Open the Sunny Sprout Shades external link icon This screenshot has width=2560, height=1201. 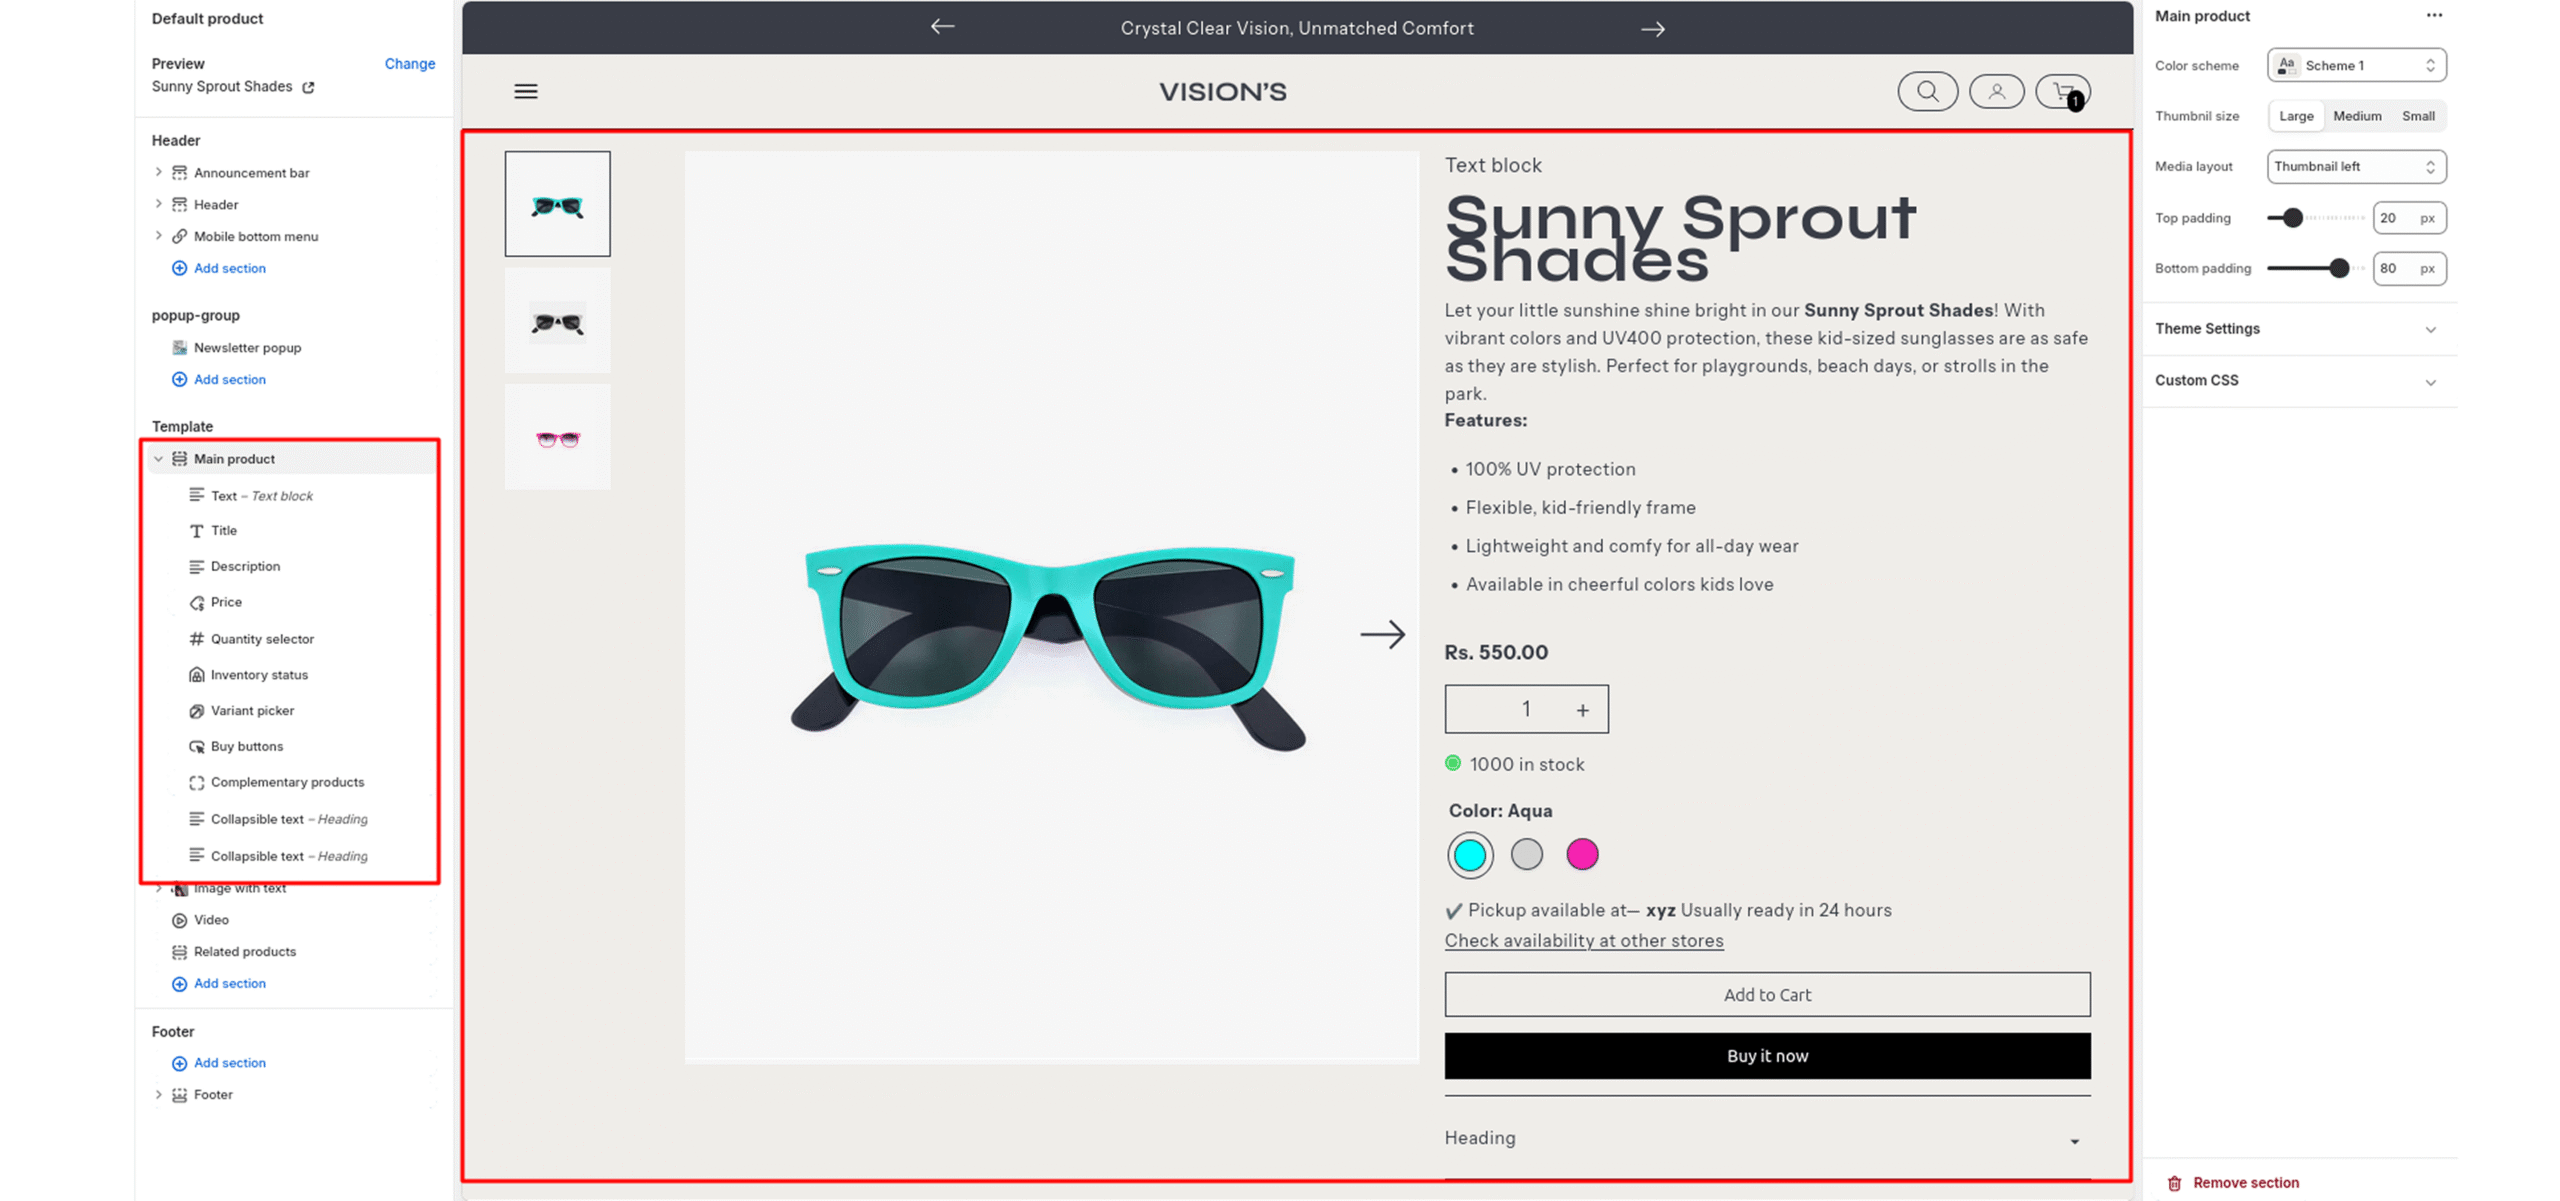(308, 87)
